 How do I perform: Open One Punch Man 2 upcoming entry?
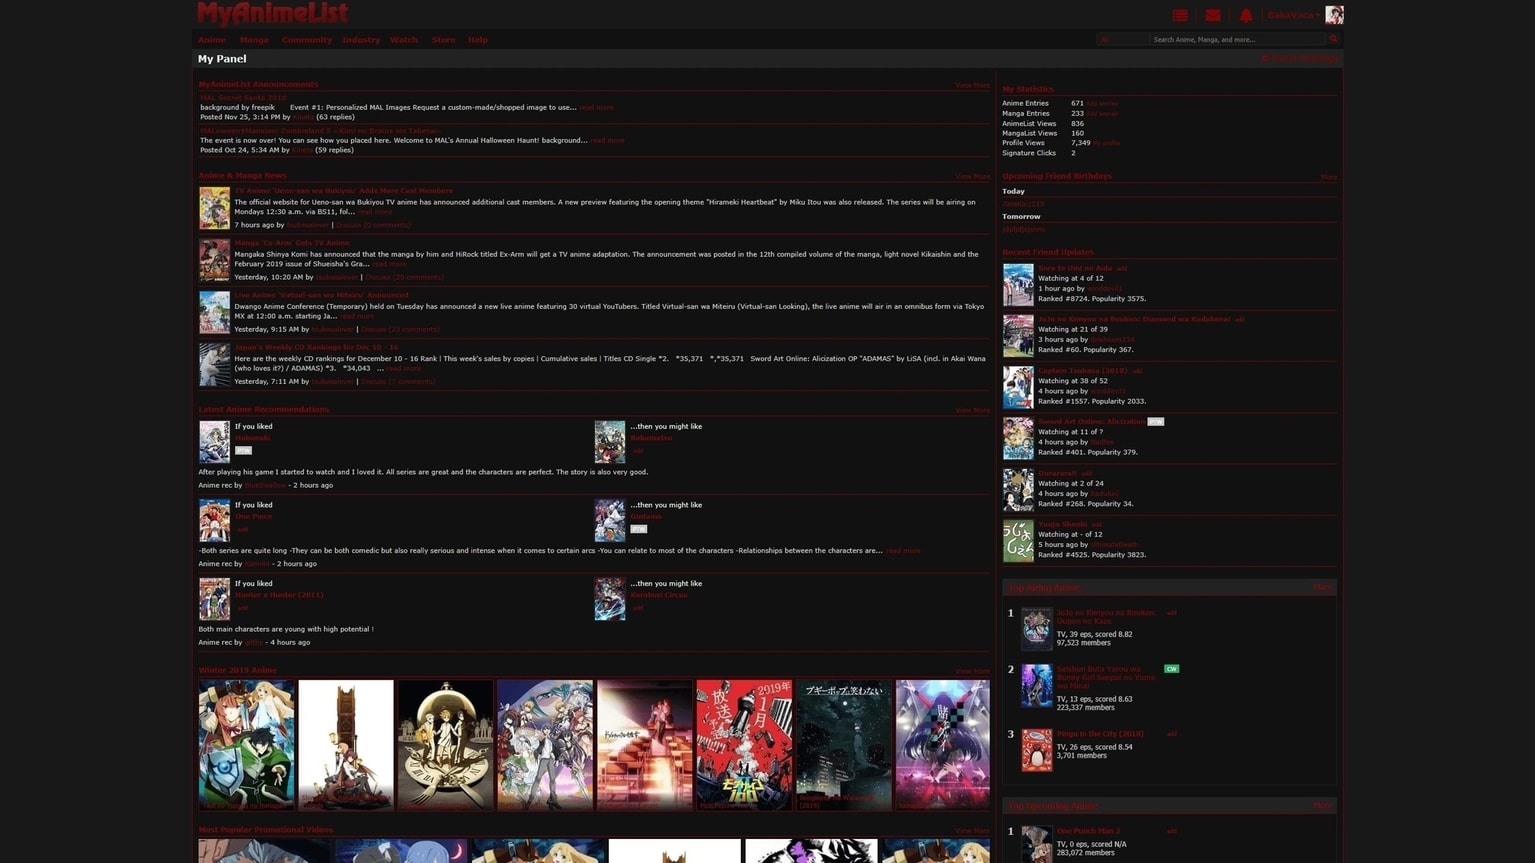tap(1088, 831)
